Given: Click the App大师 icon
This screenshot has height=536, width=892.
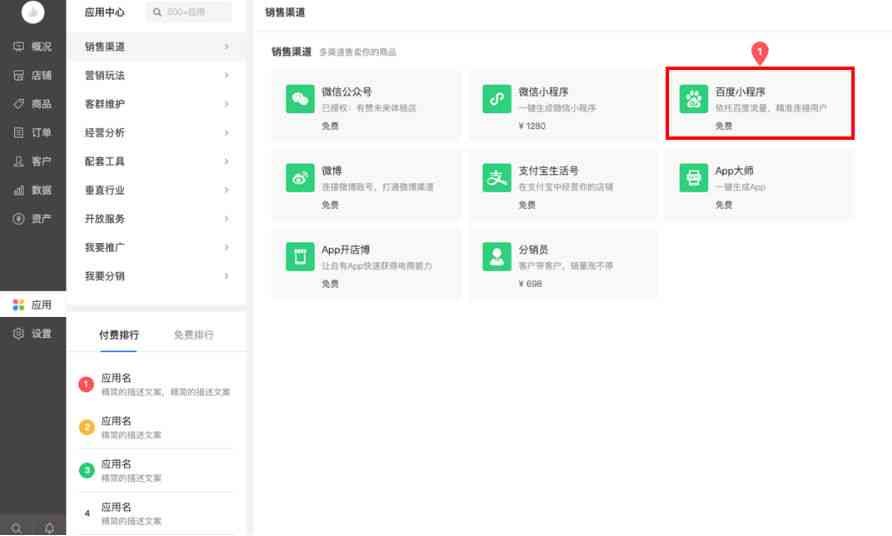Looking at the screenshot, I should [693, 178].
